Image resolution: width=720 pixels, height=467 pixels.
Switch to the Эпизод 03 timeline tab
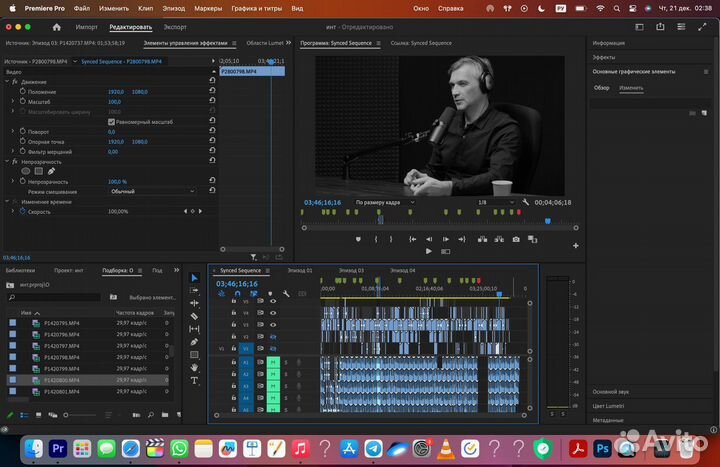[x=351, y=270]
